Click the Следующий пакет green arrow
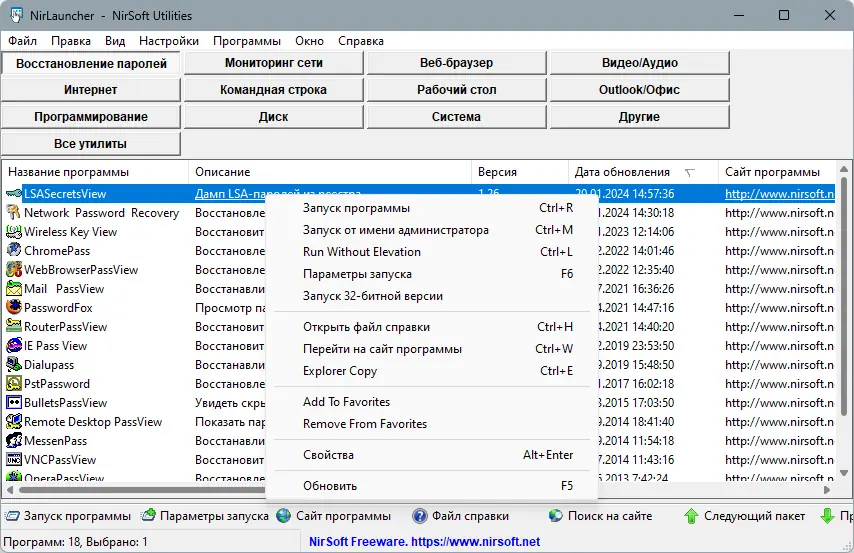Viewport: 854px width, 553px height. point(691,516)
